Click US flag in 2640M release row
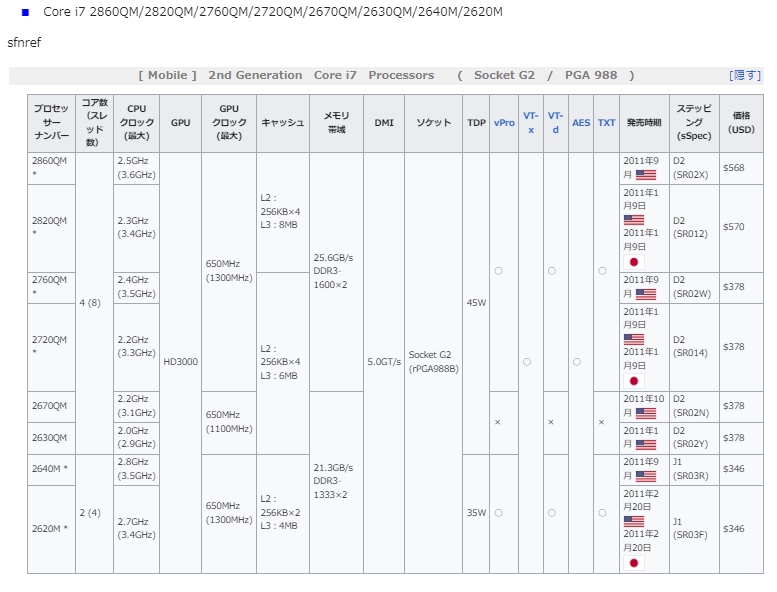Screen dimensions: 777x592 [646, 476]
